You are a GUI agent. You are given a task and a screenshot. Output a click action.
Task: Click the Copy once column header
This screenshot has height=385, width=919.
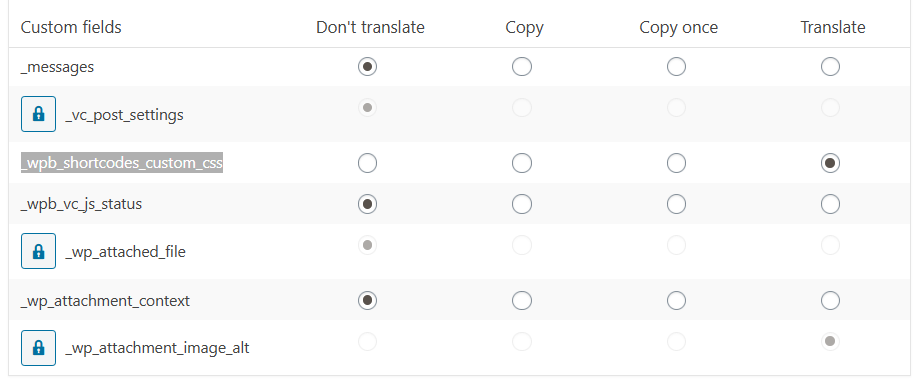[x=679, y=28]
